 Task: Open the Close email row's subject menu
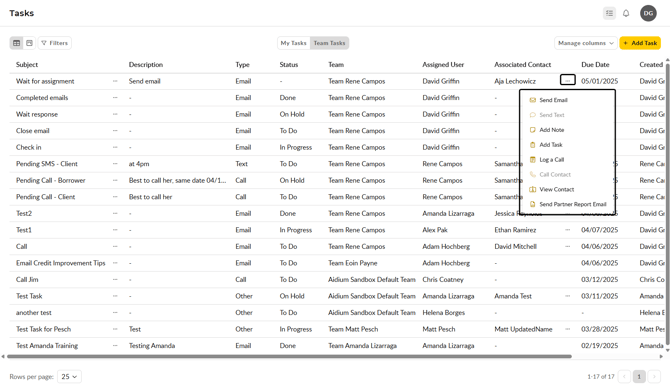click(x=115, y=131)
